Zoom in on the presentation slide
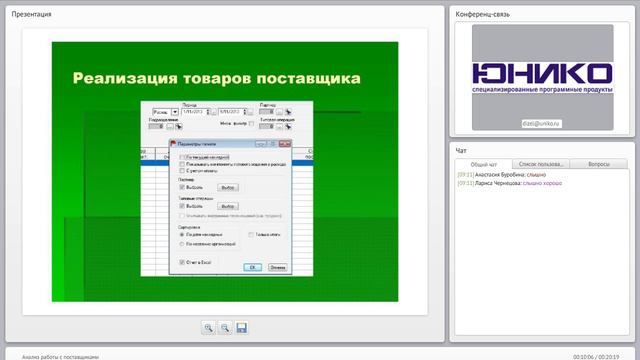The image size is (640, 360). (x=208, y=328)
